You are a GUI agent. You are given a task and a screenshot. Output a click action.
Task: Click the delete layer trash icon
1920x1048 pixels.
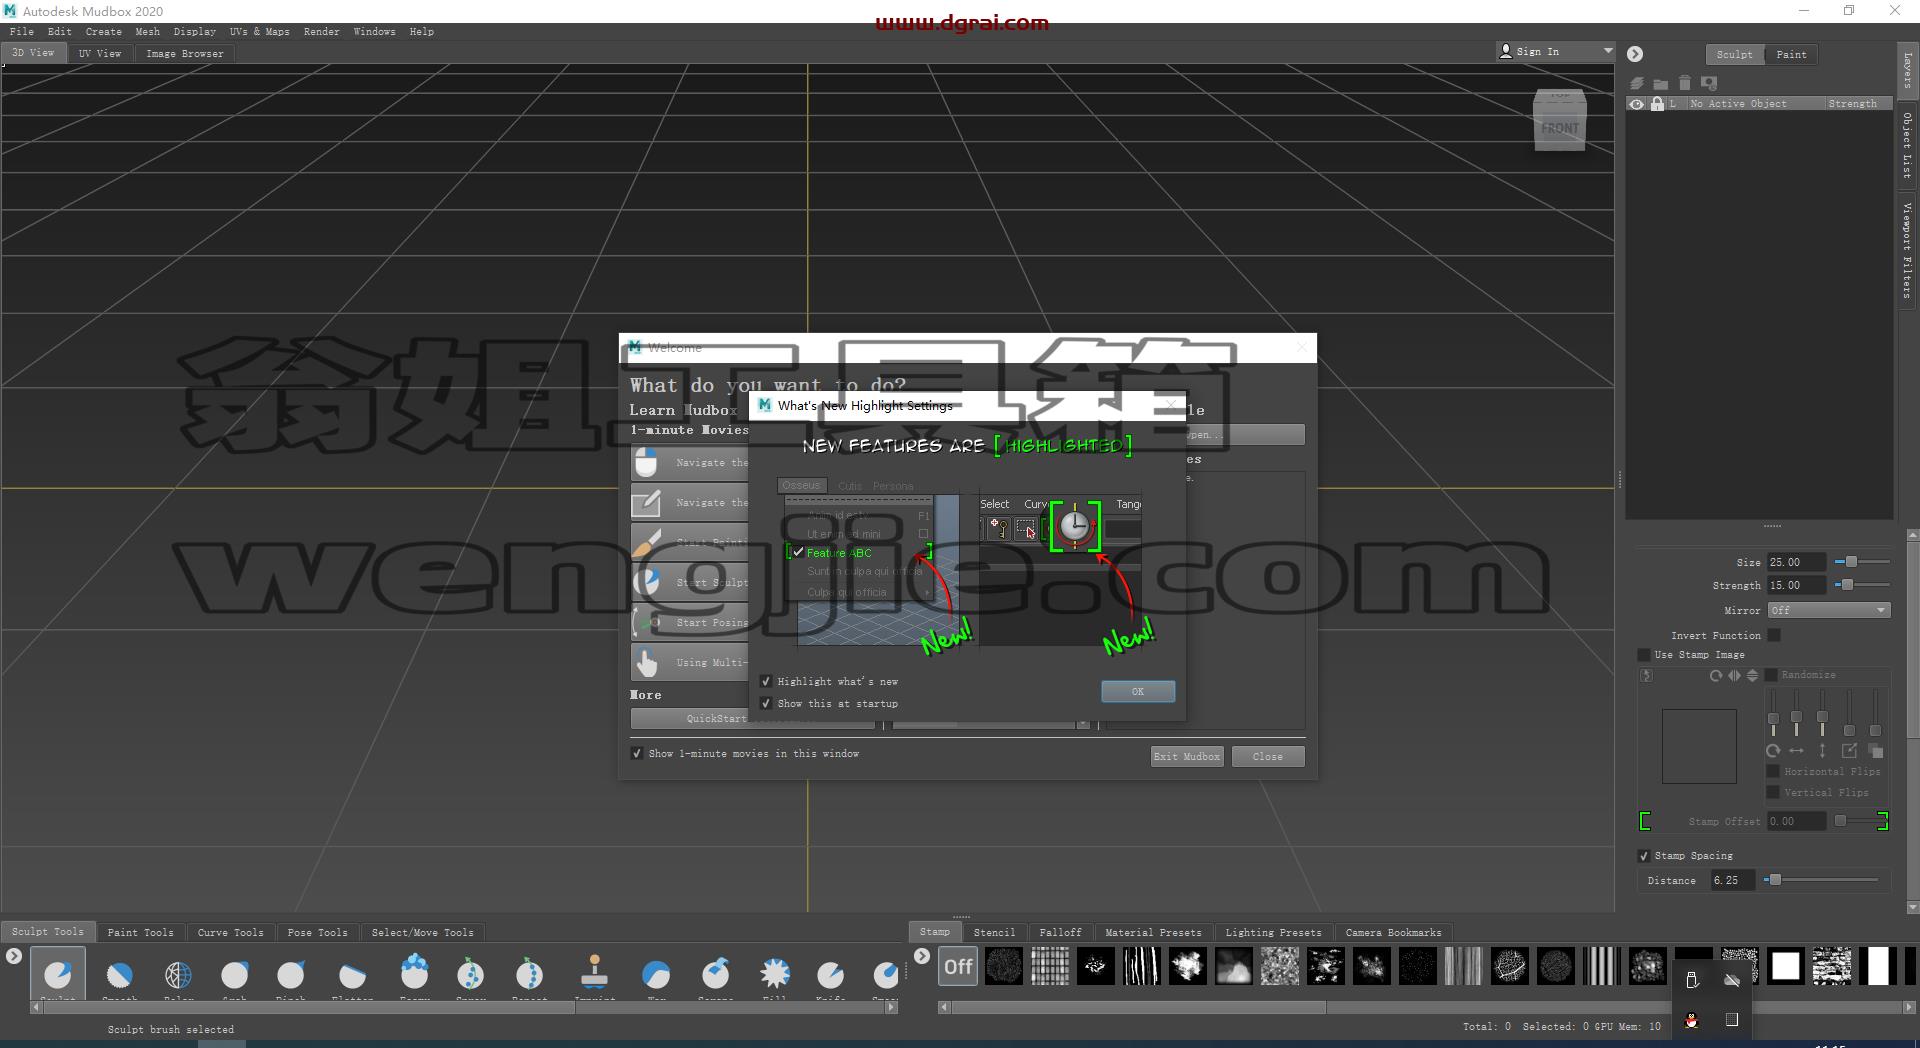[1685, 83]
